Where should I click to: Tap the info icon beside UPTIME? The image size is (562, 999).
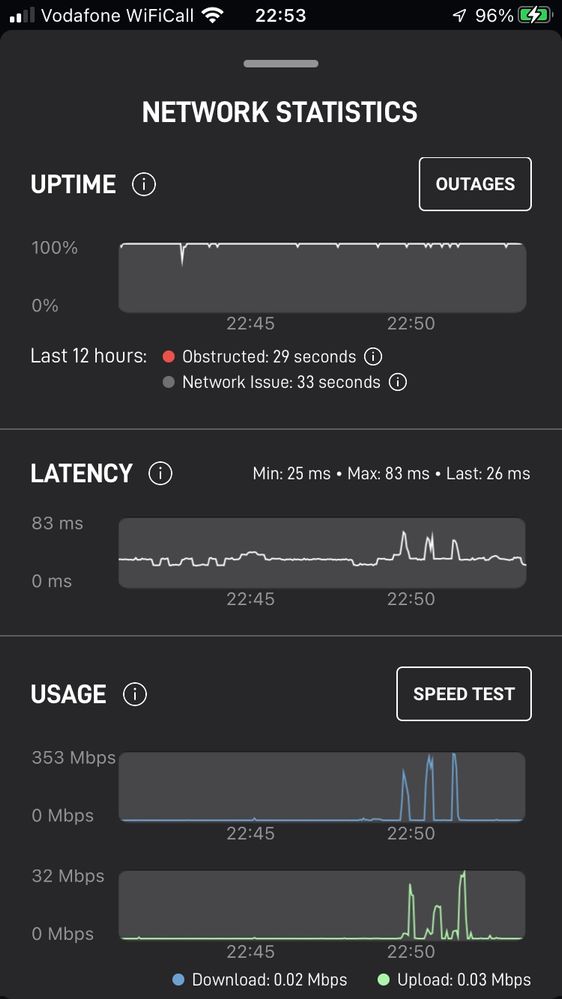[144, 185]
